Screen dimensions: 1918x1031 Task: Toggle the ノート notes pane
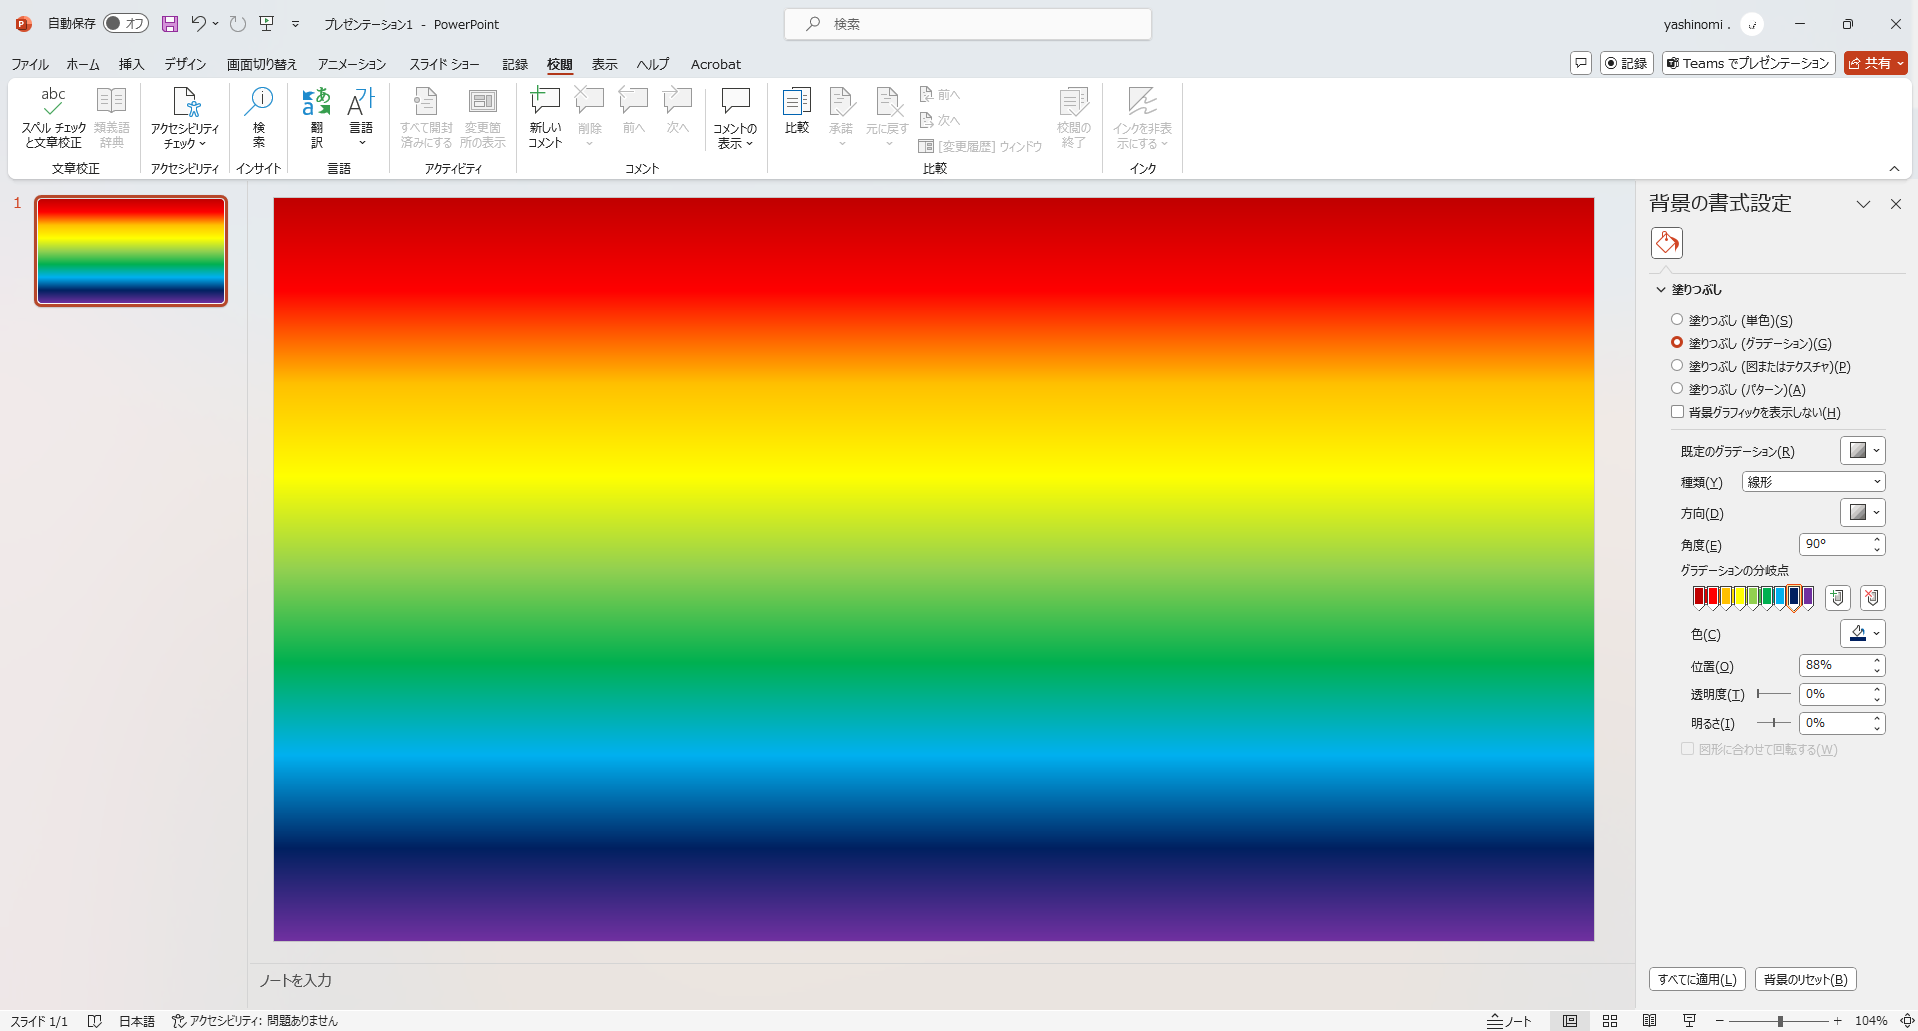point(1509,1021)
